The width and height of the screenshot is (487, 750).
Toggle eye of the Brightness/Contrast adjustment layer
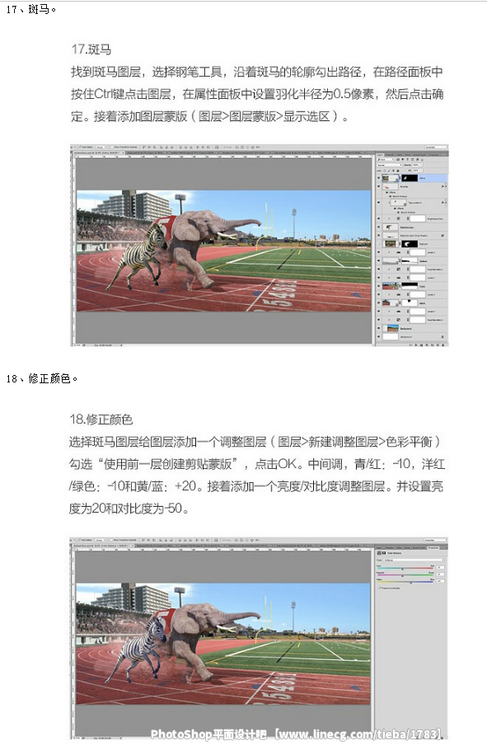click(x=378, y=219)
